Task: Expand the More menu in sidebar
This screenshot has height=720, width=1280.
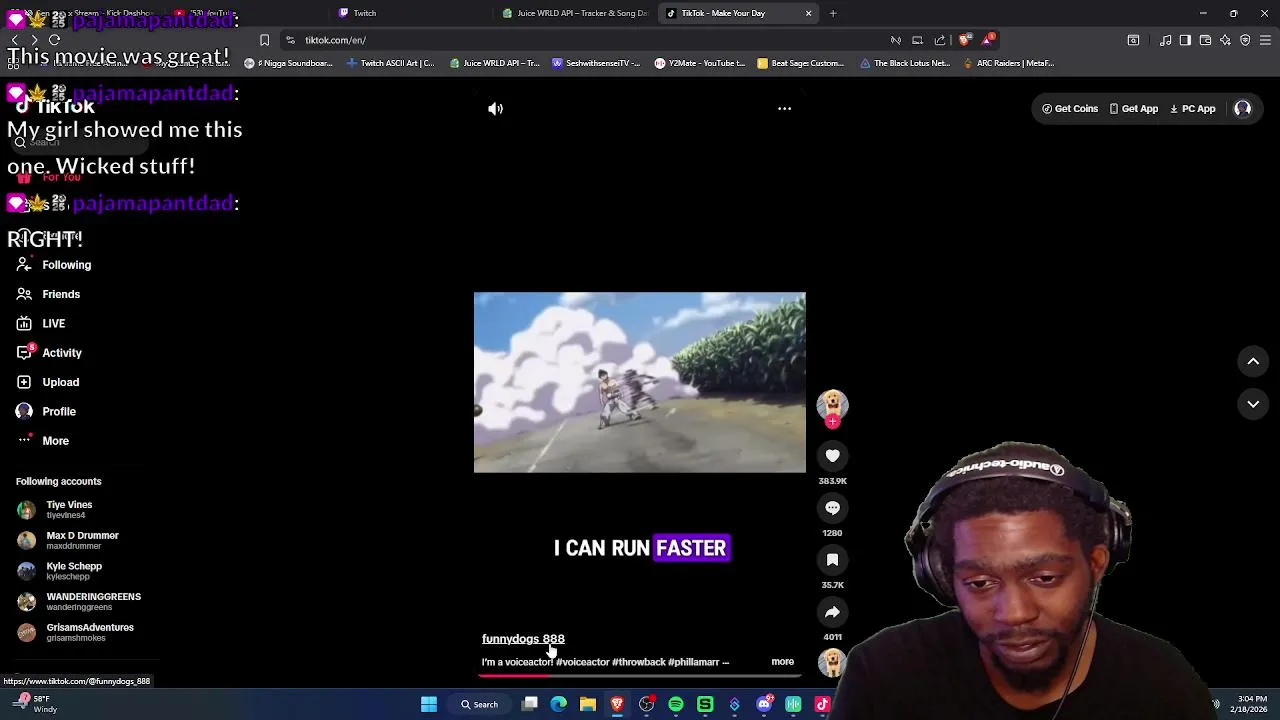Action: (43, 441)
